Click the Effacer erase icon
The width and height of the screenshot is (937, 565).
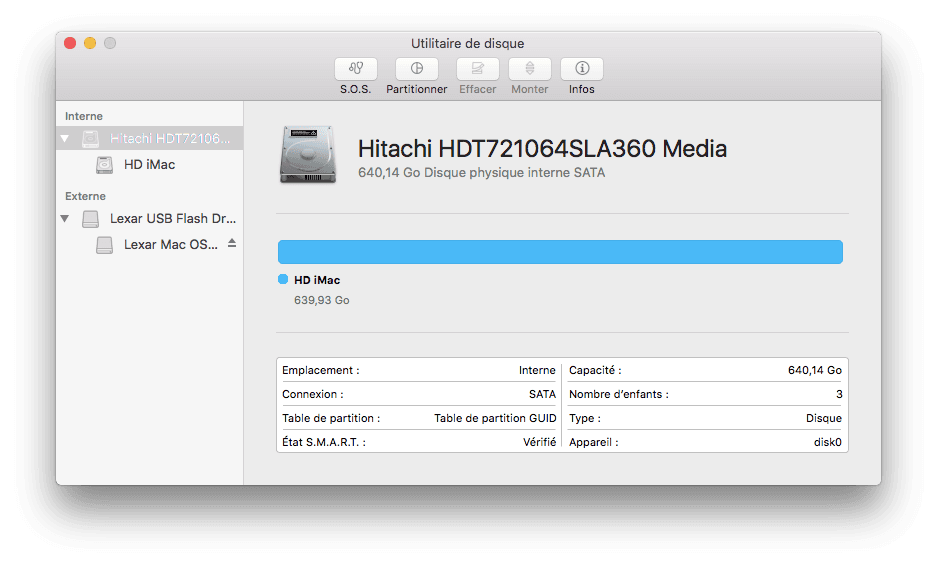(477, 69)
